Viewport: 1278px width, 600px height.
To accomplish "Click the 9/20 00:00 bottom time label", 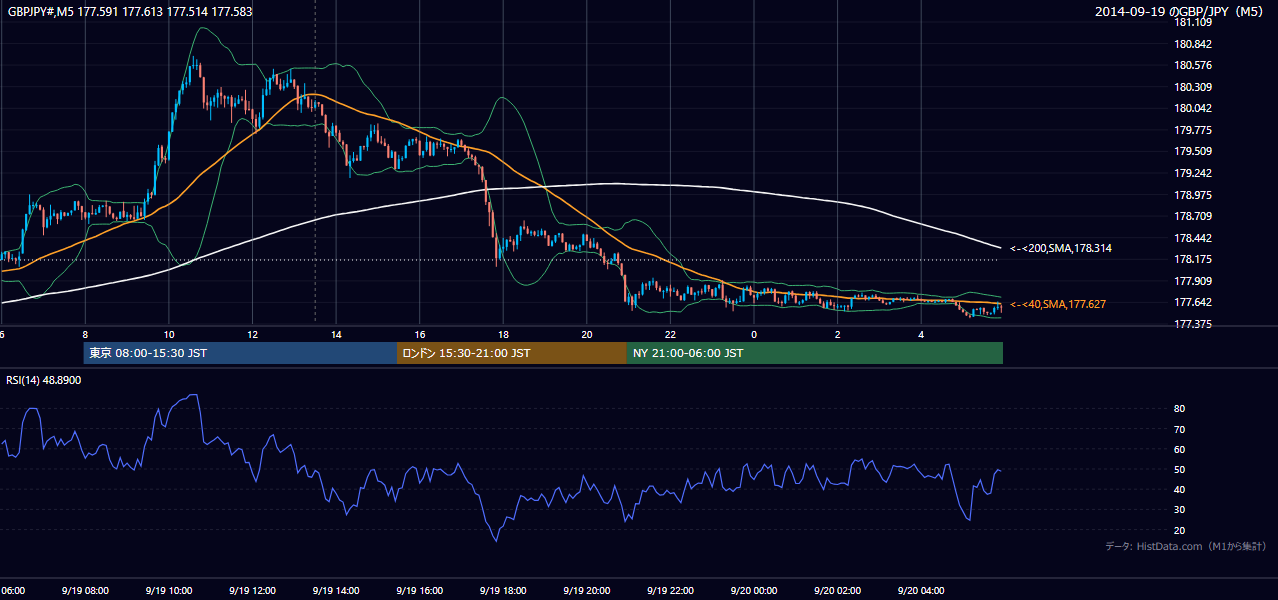I will [x=753, y=591].
